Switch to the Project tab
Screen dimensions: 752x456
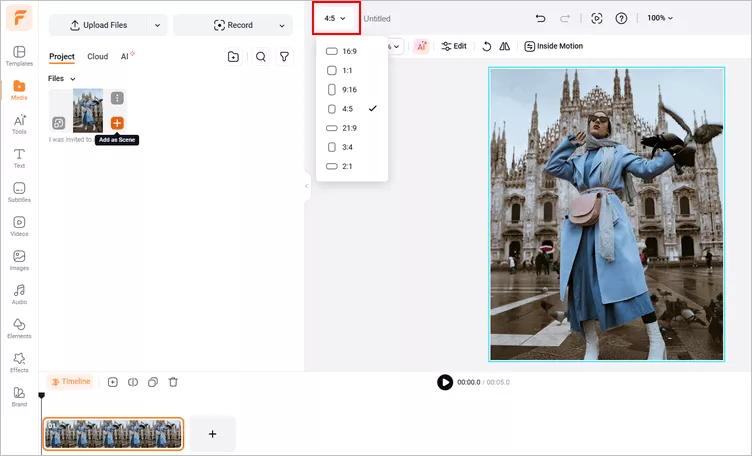point(62,57)
